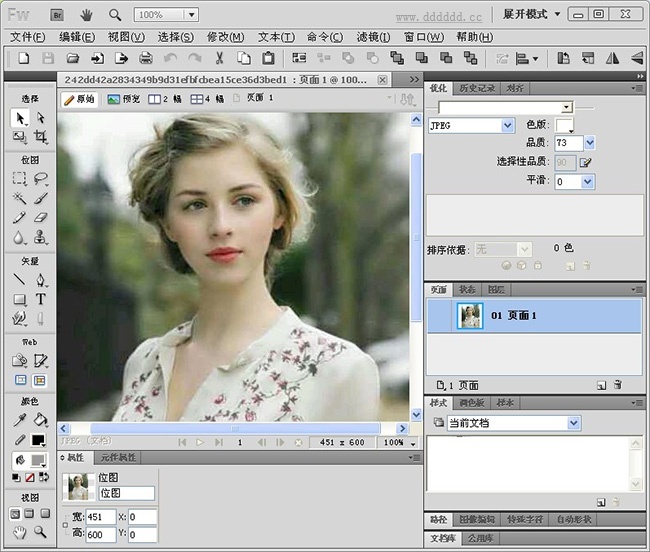Select the Blur tool

click(19, 237)
